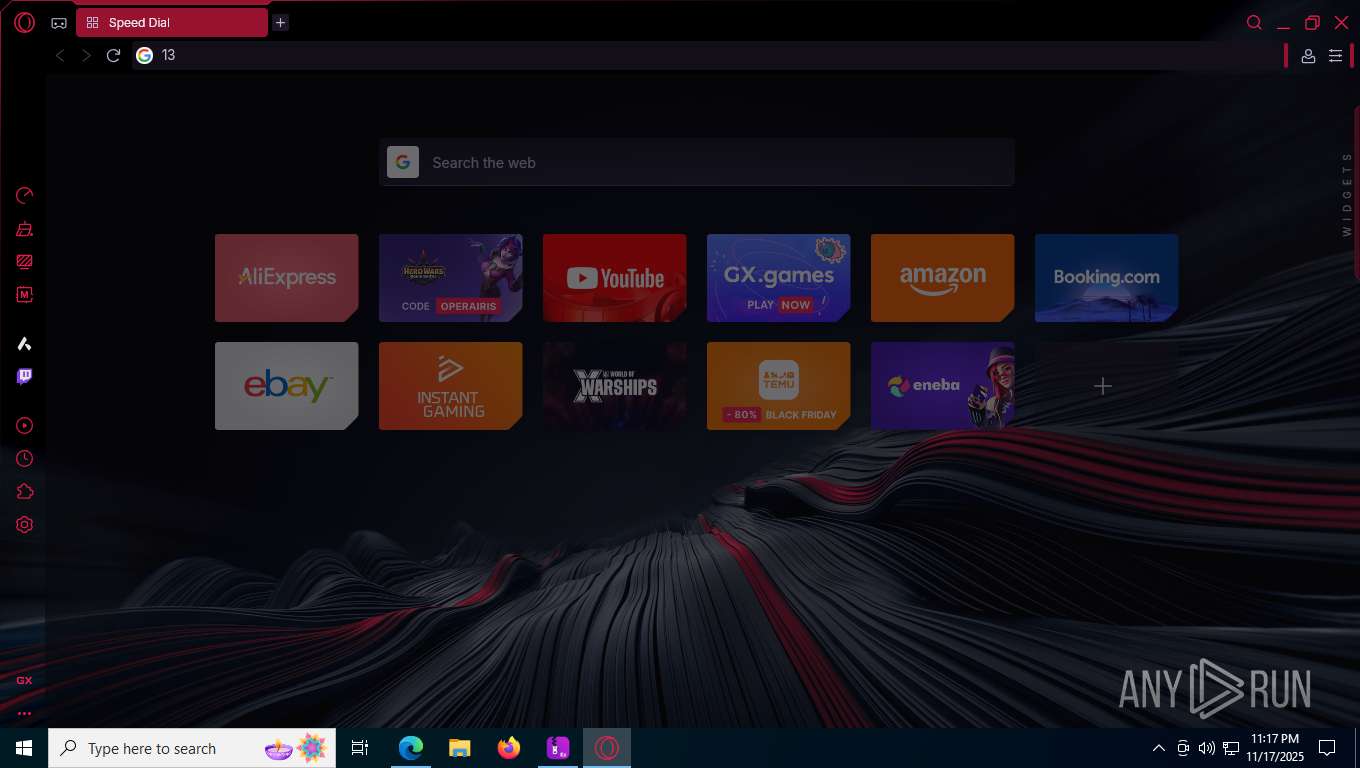Open the search tabs magnifier icon
1360x768 pixels.
click(1254, 22)
